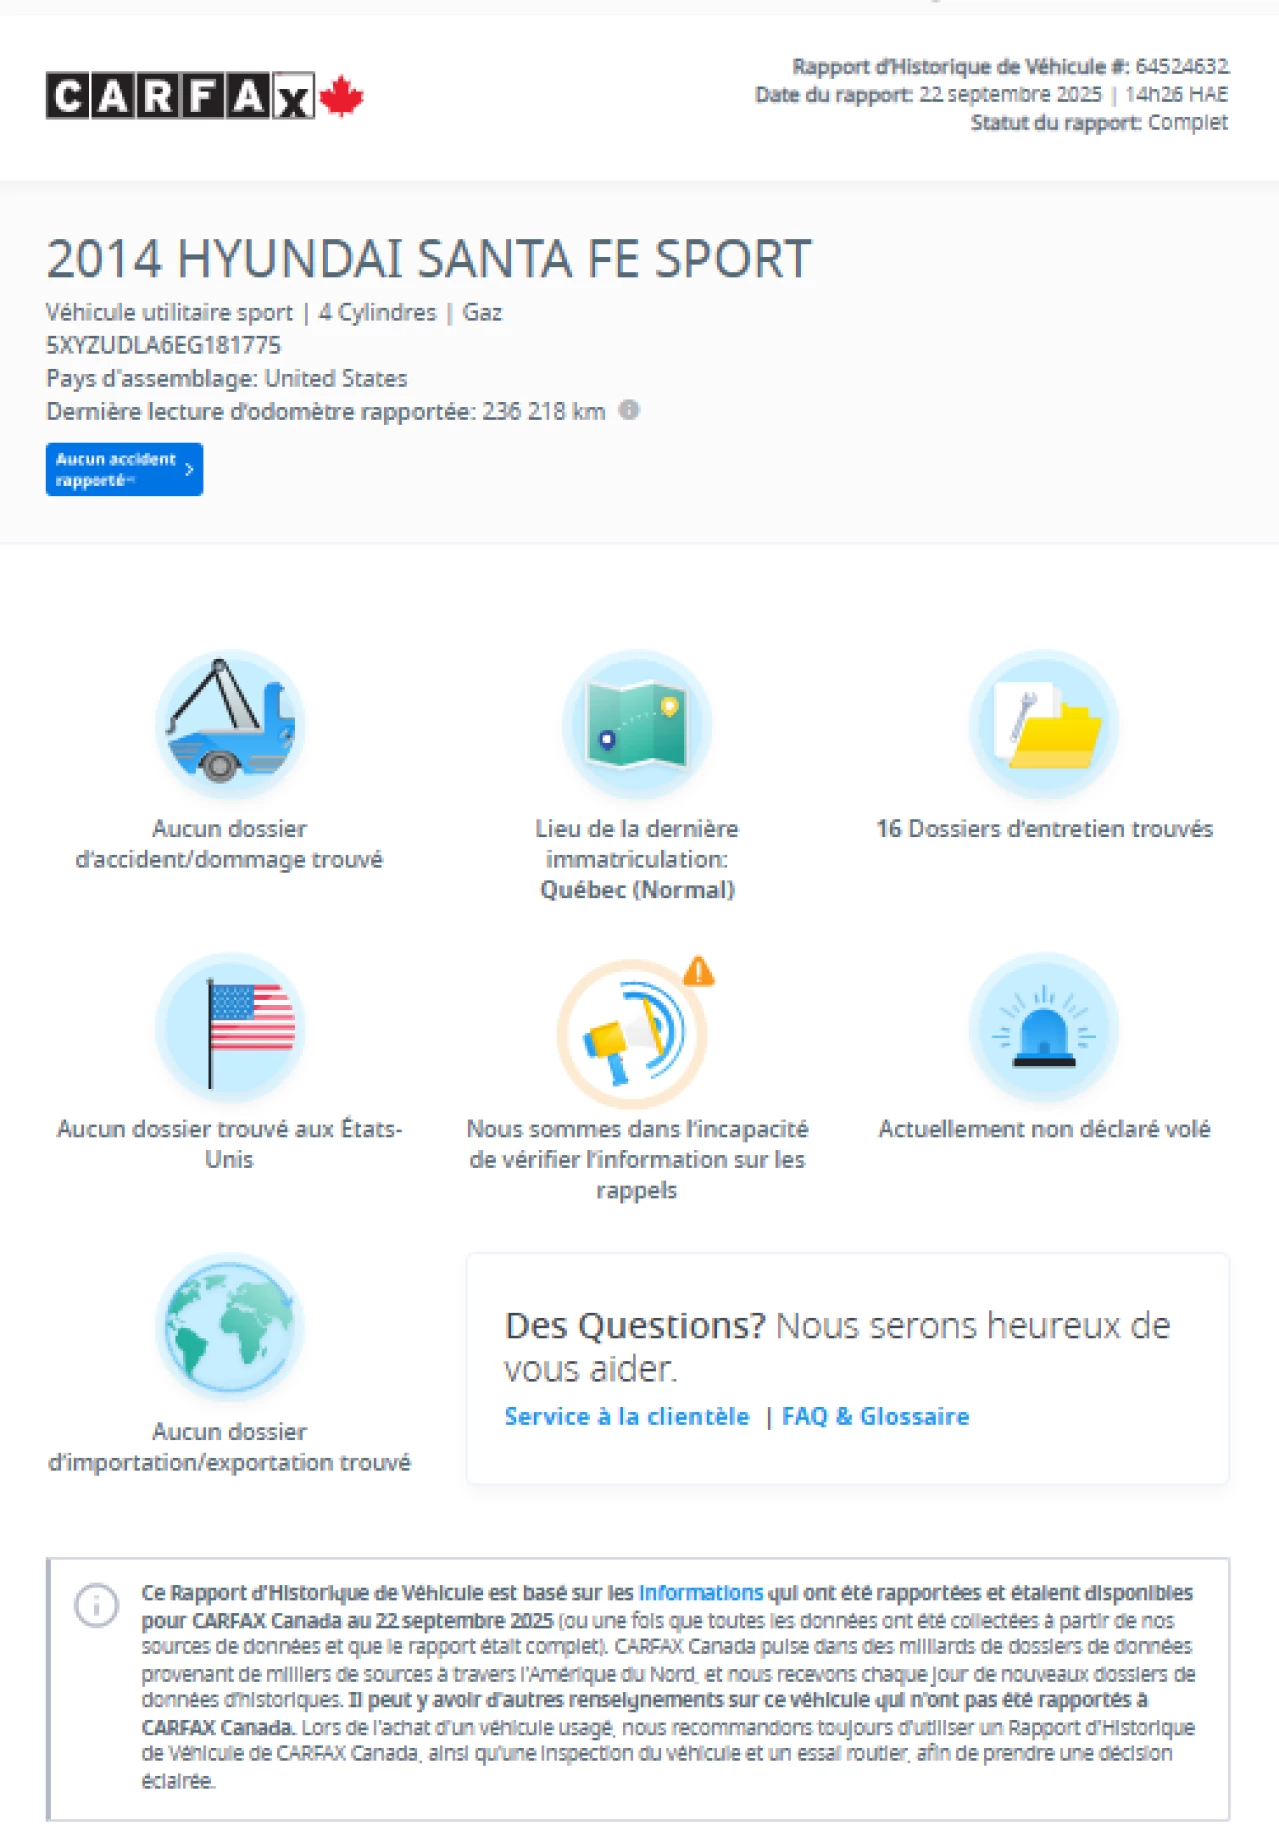Open the 'FAQ & Glossaire' link
Screen dimensions: 1279x1837
(x=875, y=1416)
